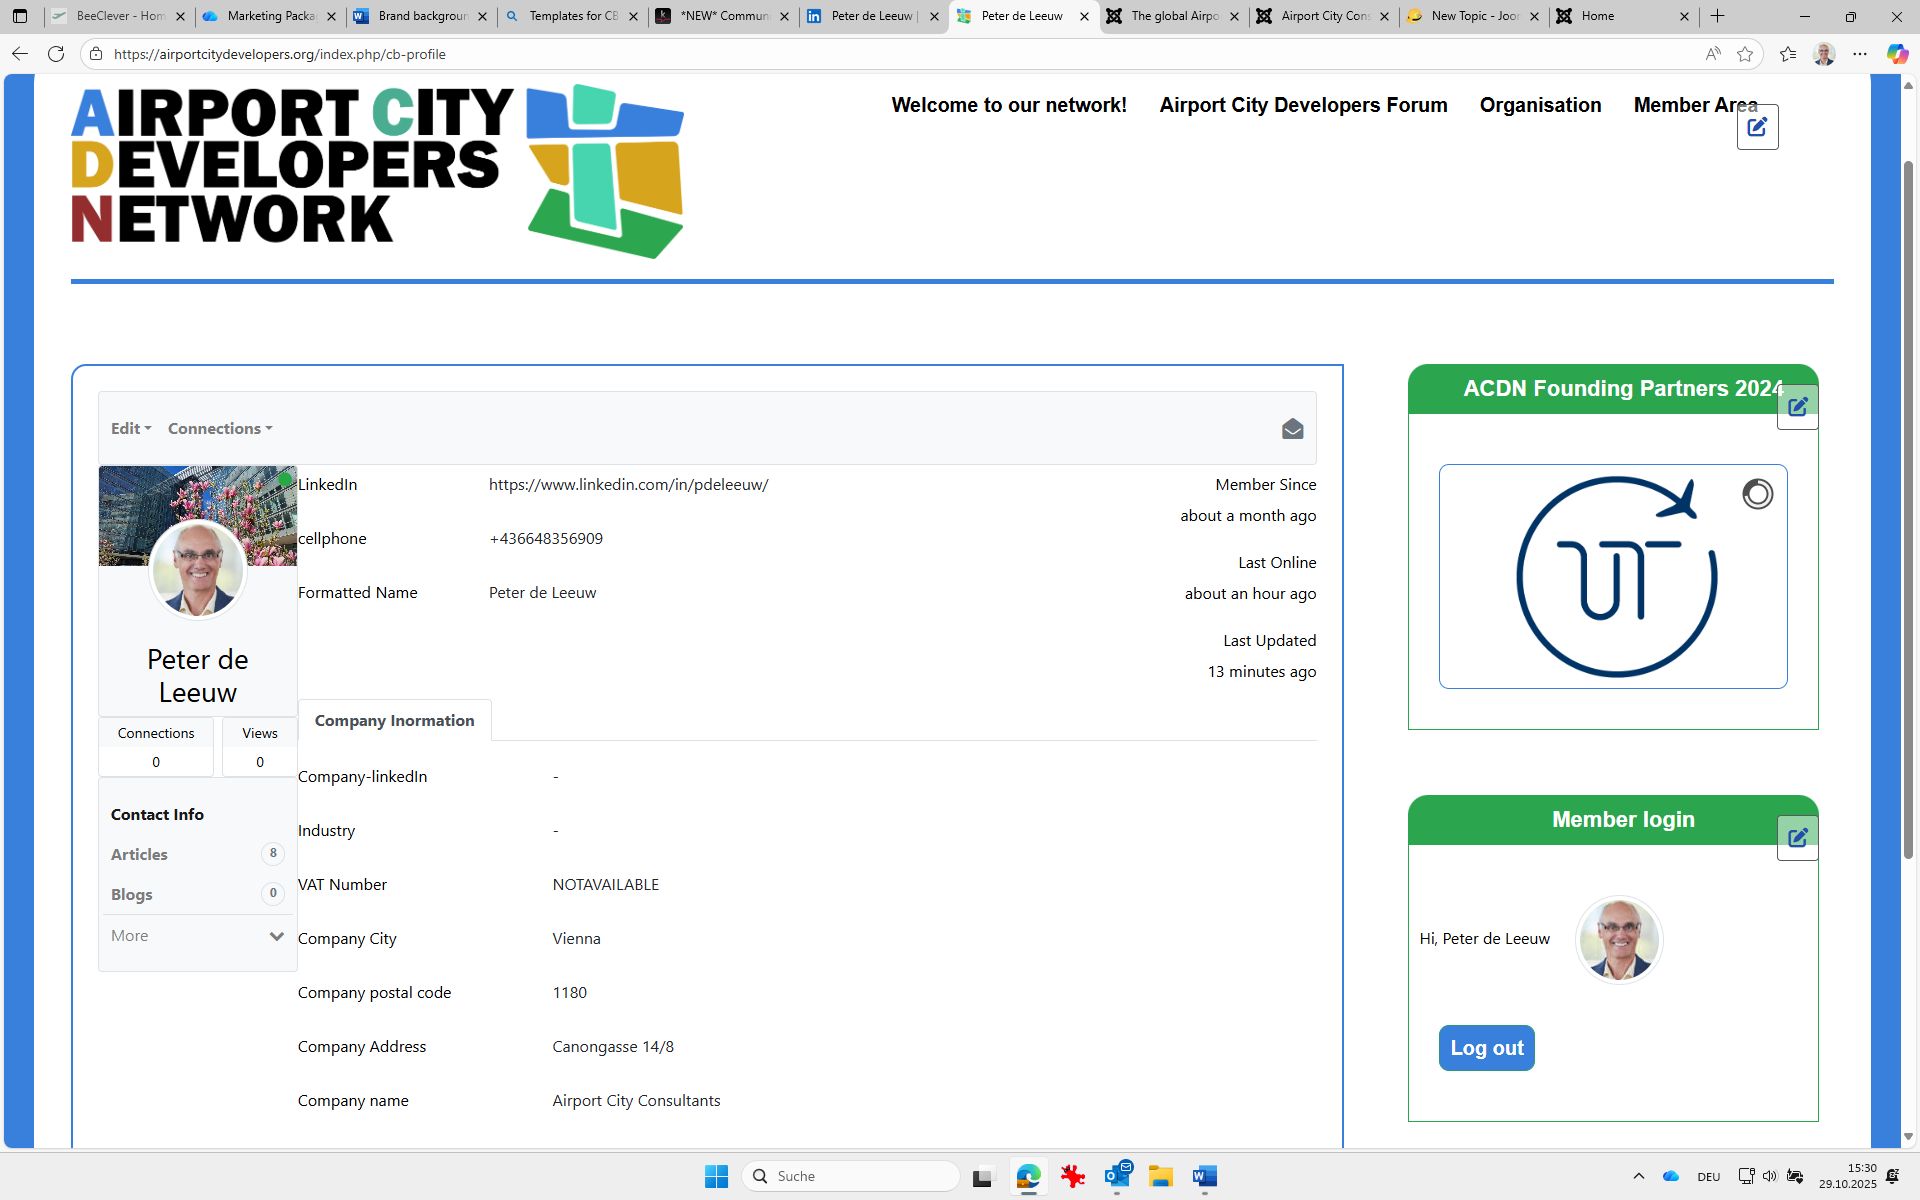Click the circular icon on partner logo card

click(1757, 494)
